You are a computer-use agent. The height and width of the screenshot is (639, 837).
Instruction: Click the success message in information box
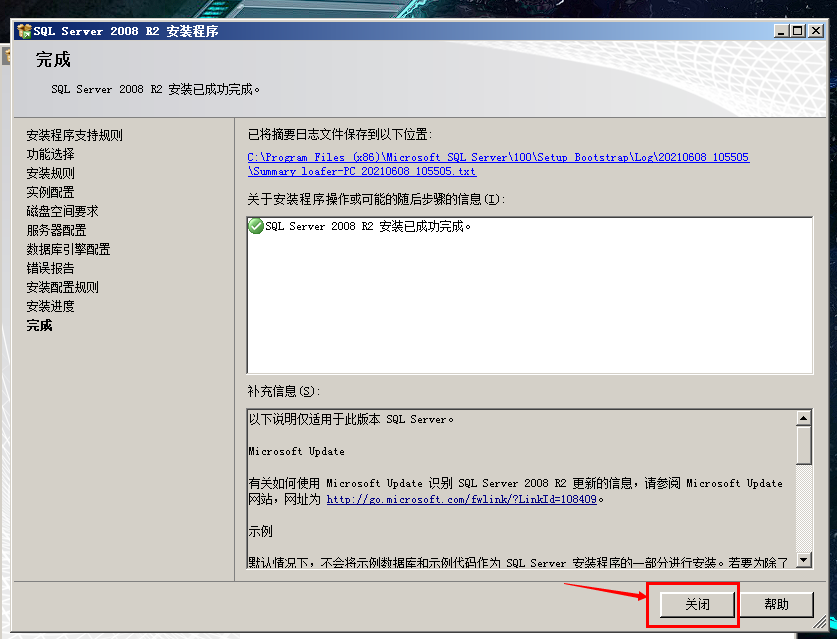[368, 226]
